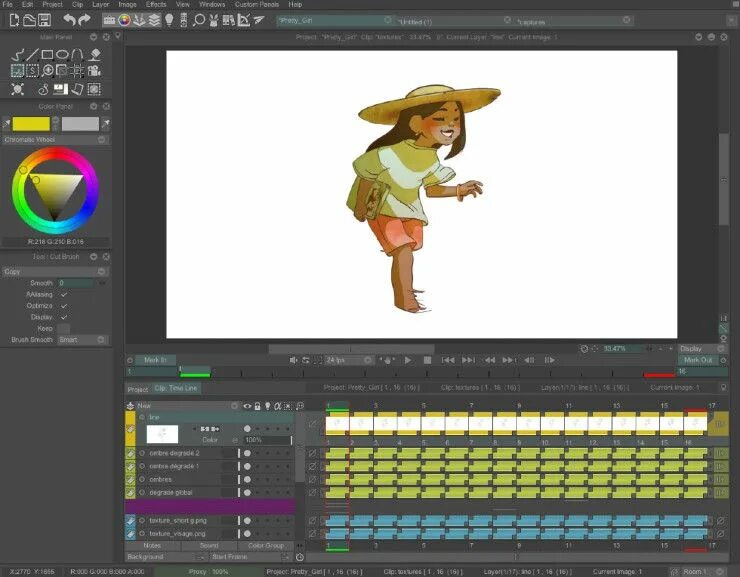Click the Smooth value input field
Image resolution: width=740 pixels, height=577 pixels.
coord(76,283)
